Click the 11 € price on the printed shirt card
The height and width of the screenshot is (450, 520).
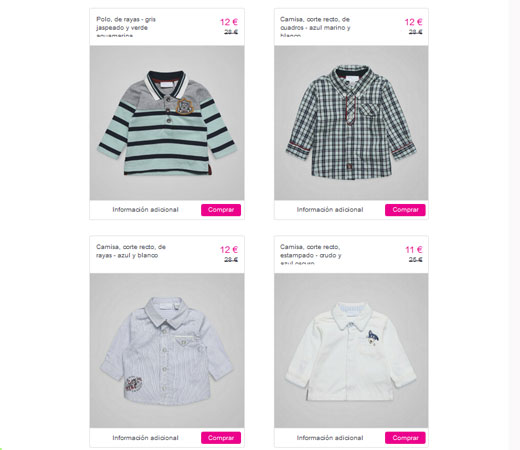pos(414,250)
